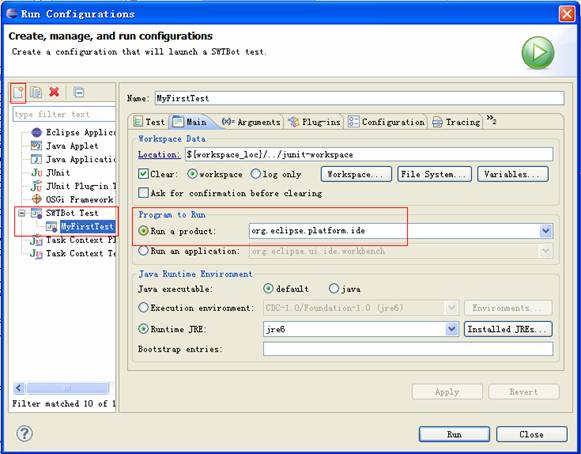Show more tabs via chevron overflow

[x=491, y=119]
